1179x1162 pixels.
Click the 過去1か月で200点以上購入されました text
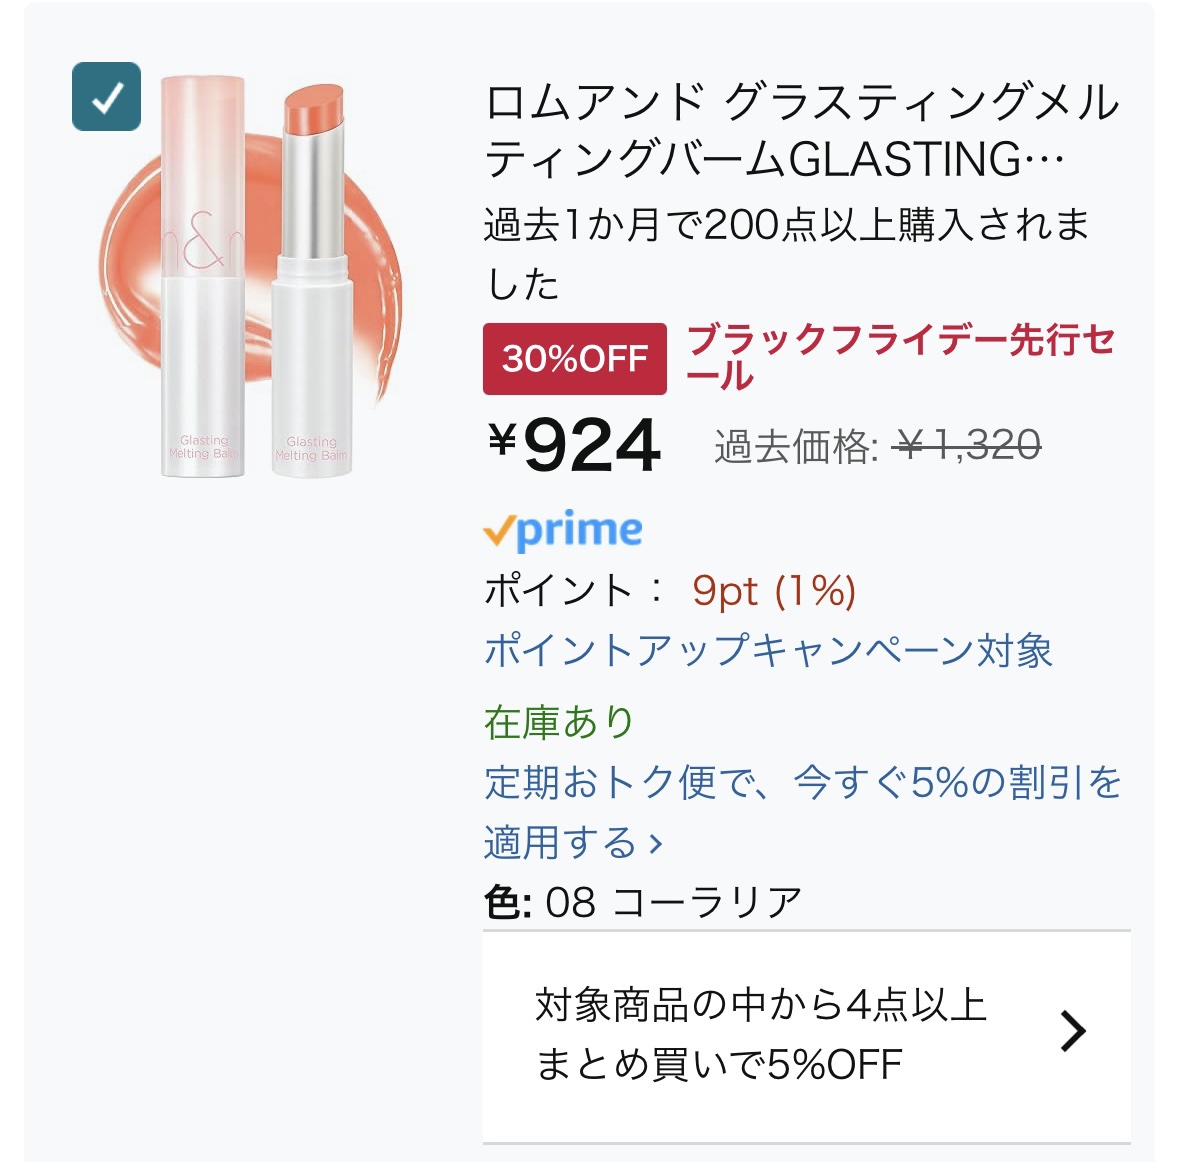pyautogui.click(x=786, y=254)
